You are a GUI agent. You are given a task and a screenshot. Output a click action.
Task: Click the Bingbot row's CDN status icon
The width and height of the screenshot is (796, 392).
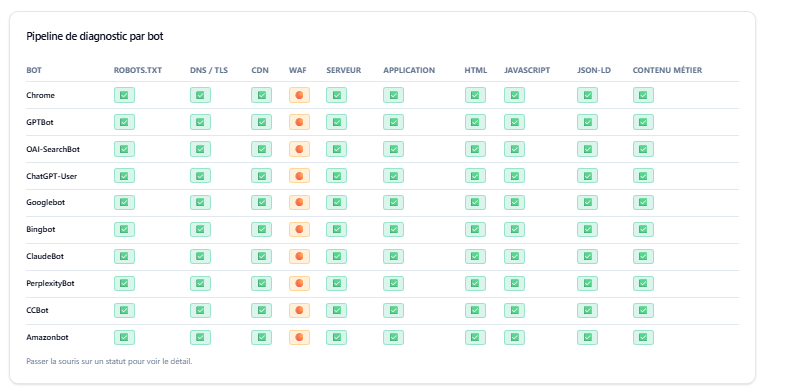pos(261,230)
